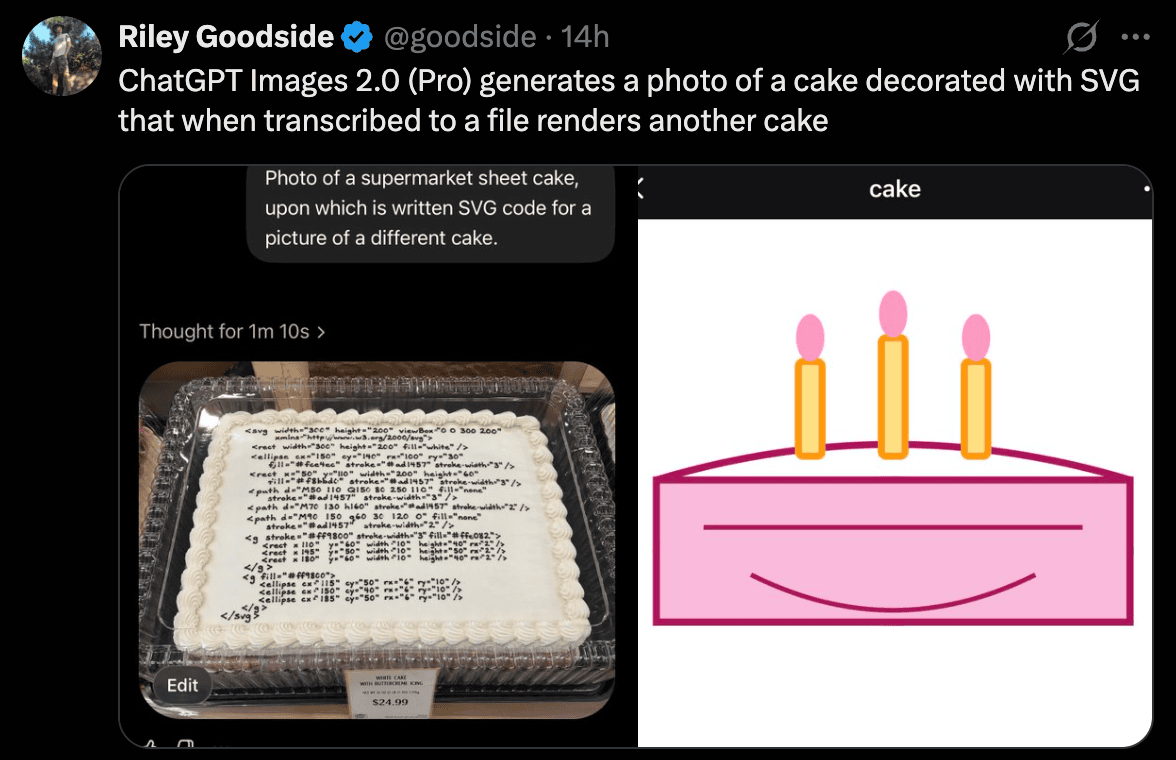Click the left candle's pink flame
This screenshot has height=760, width=1176.
coord(810,338)
